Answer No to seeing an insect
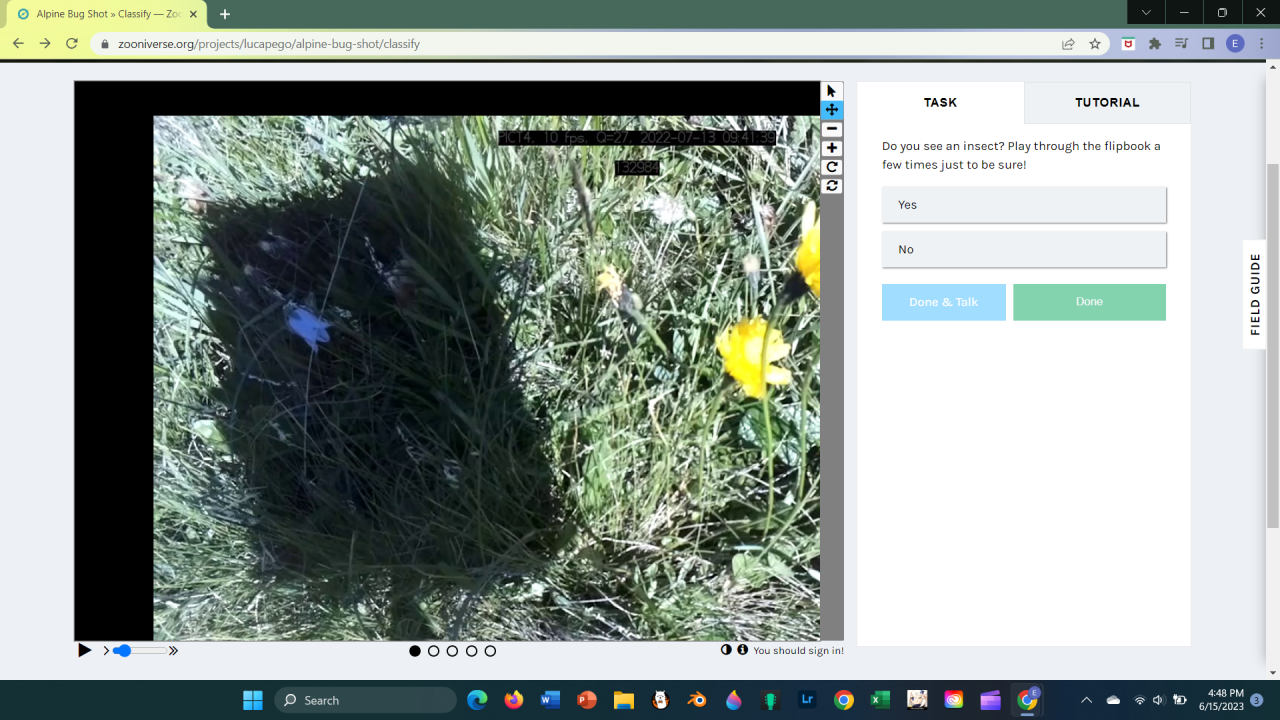The width and height of the screenshot is (1280, 720). tap(1024, 250)
